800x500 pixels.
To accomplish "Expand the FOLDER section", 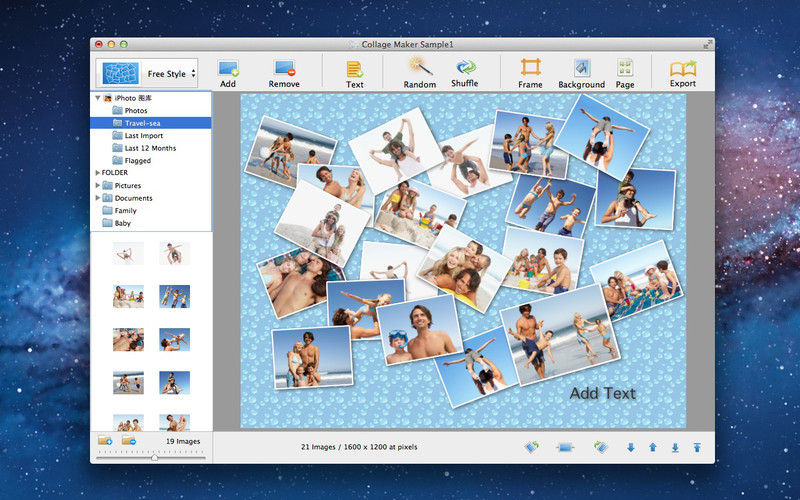I will pos(97,172).
